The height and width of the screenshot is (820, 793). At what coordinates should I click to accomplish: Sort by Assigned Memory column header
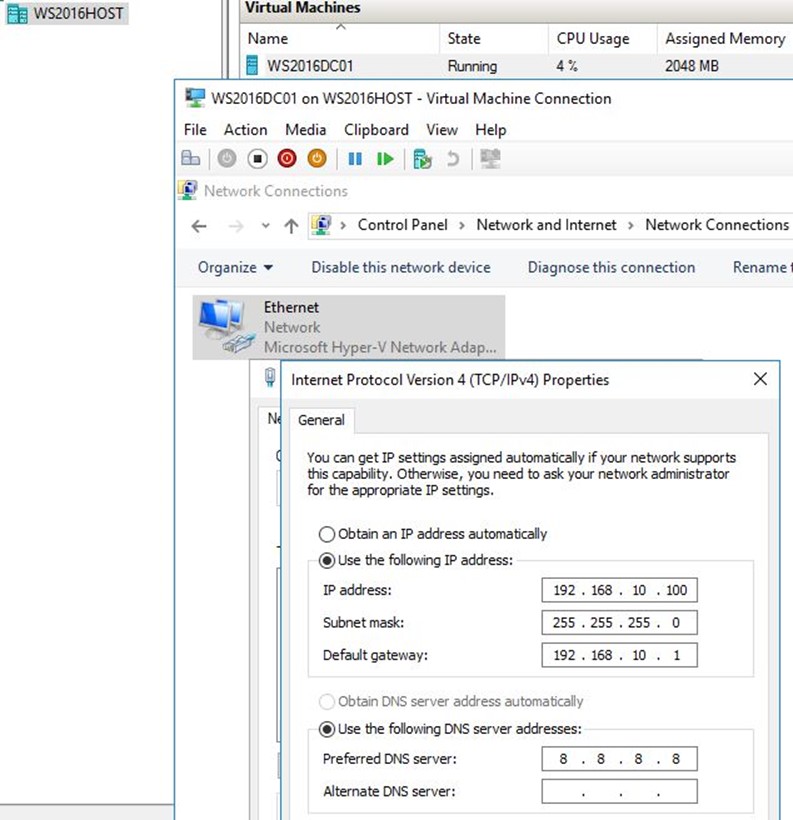click(x=725, y=39)
